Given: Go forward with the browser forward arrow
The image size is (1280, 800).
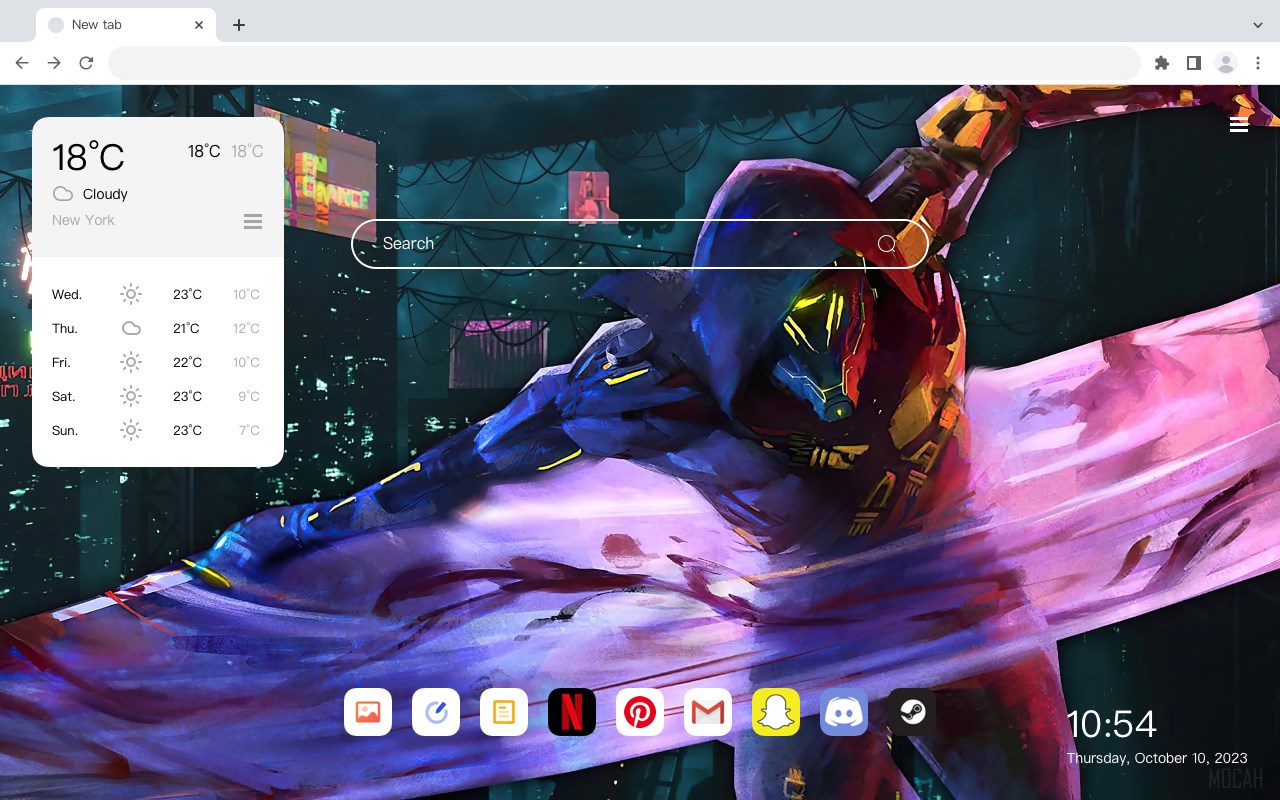Looking at the screenshot, I should click(x=54, y=63).
